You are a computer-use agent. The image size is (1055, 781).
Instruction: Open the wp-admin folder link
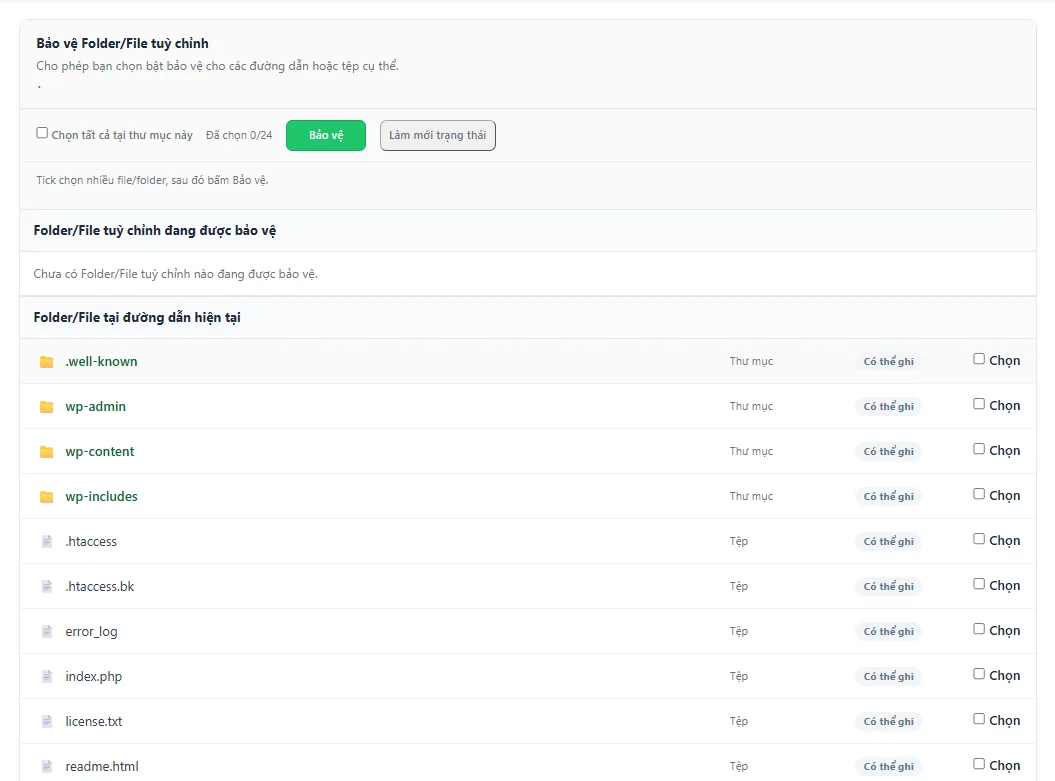click(96, 407)
